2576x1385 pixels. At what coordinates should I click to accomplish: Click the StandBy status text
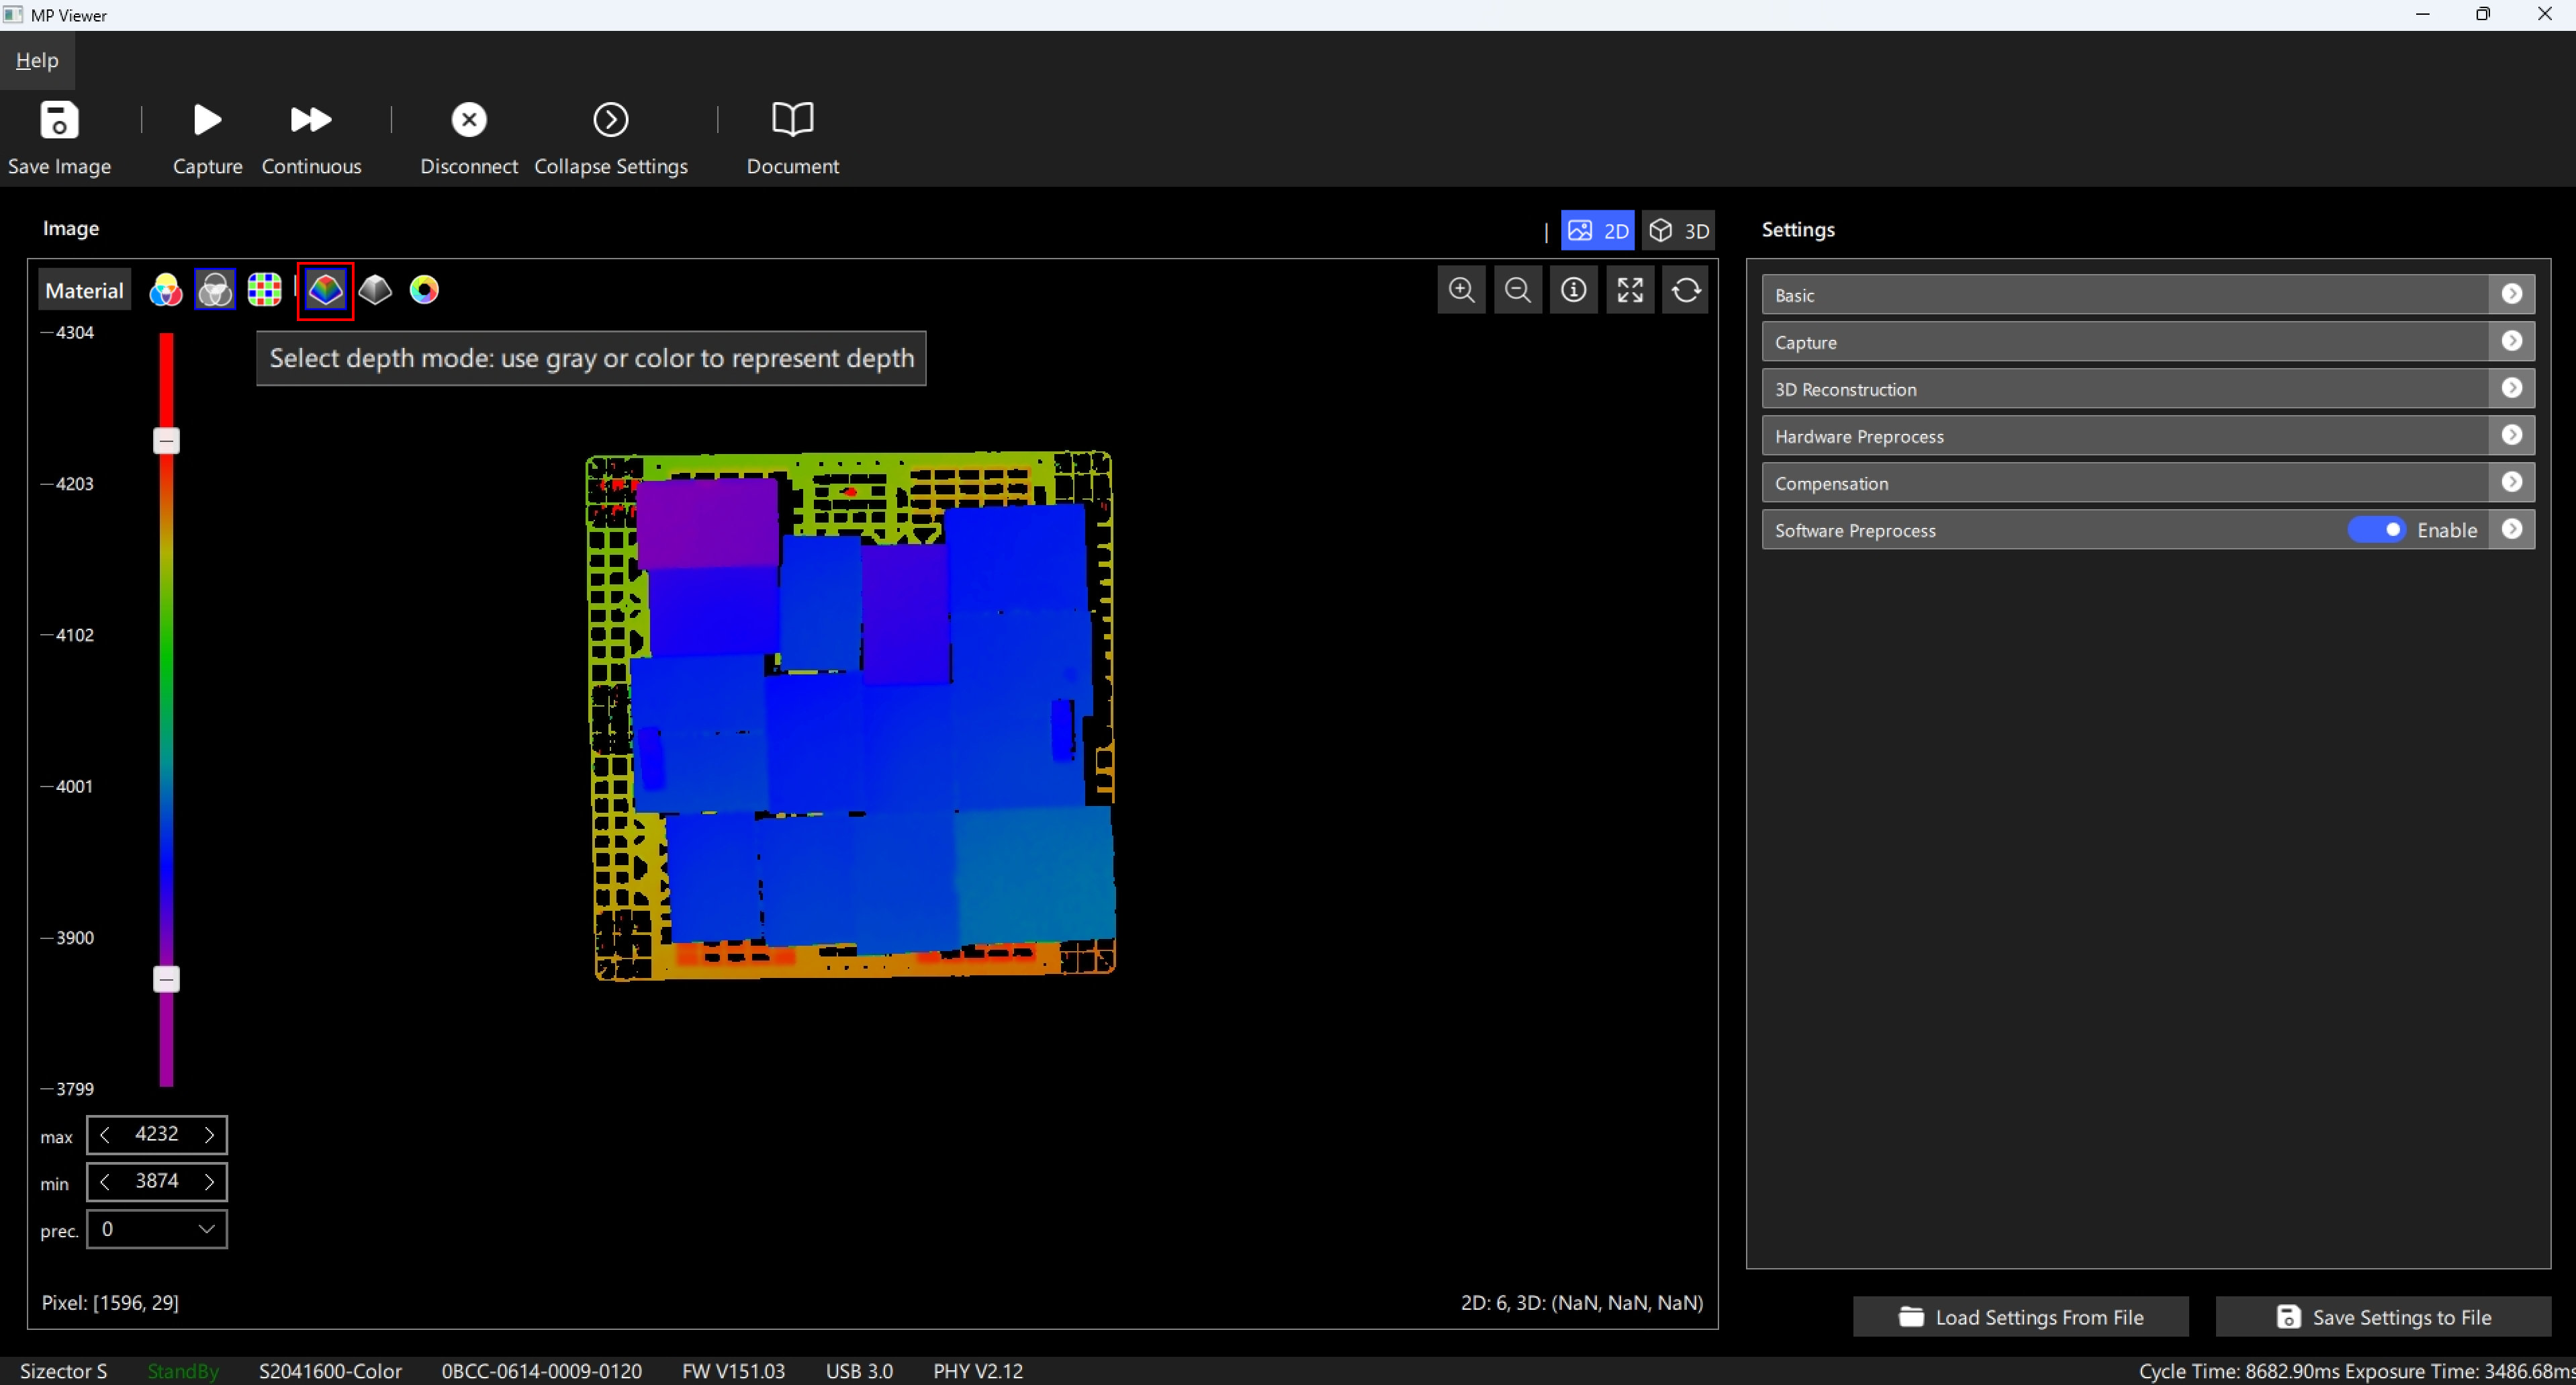click(x=183, y=1371)
